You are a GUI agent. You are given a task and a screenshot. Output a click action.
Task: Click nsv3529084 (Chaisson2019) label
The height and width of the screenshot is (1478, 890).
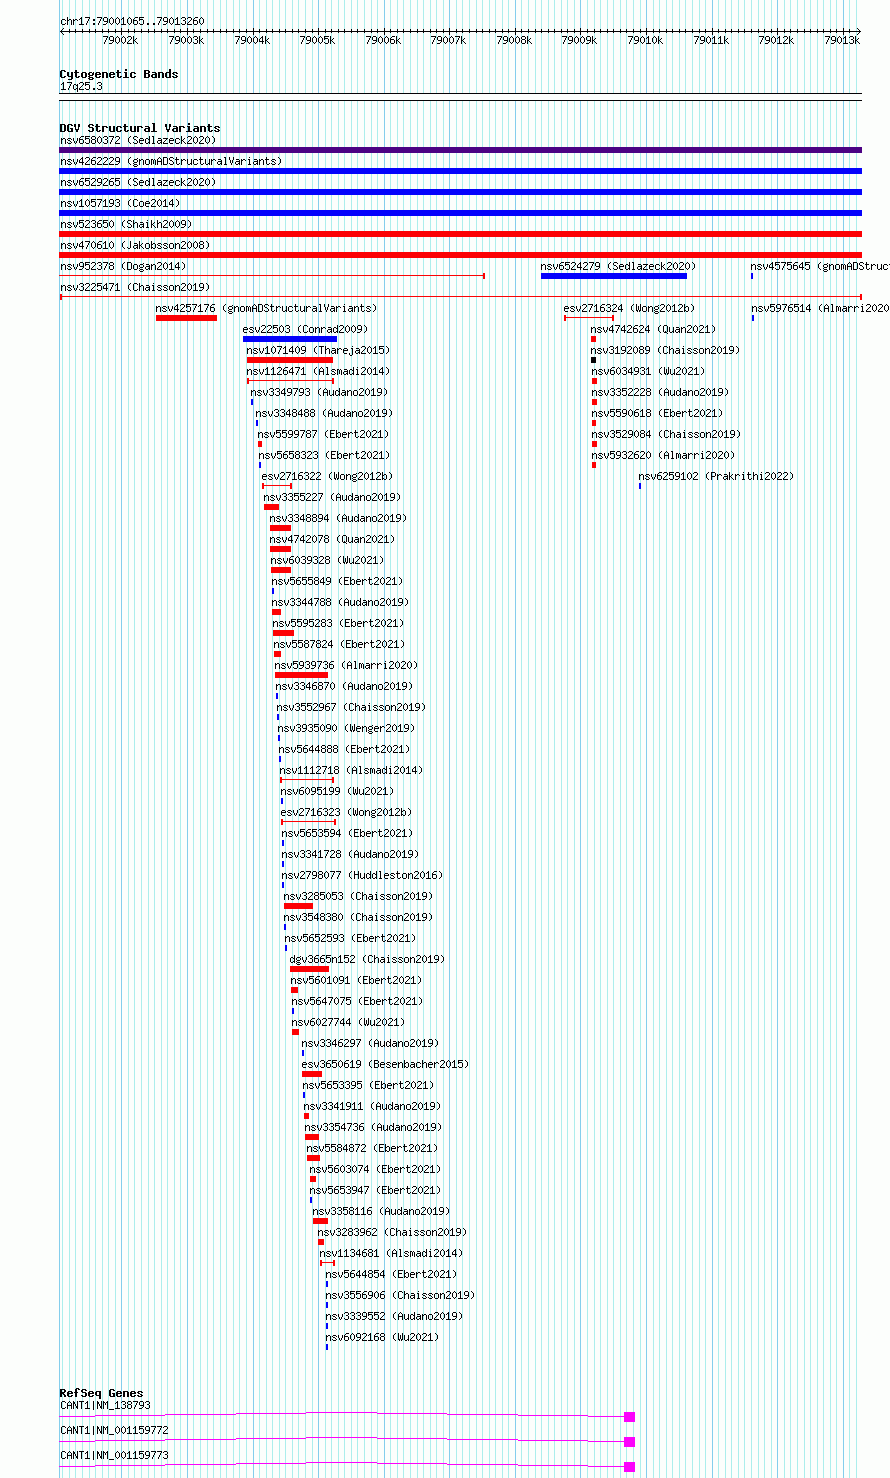(666, 434)
